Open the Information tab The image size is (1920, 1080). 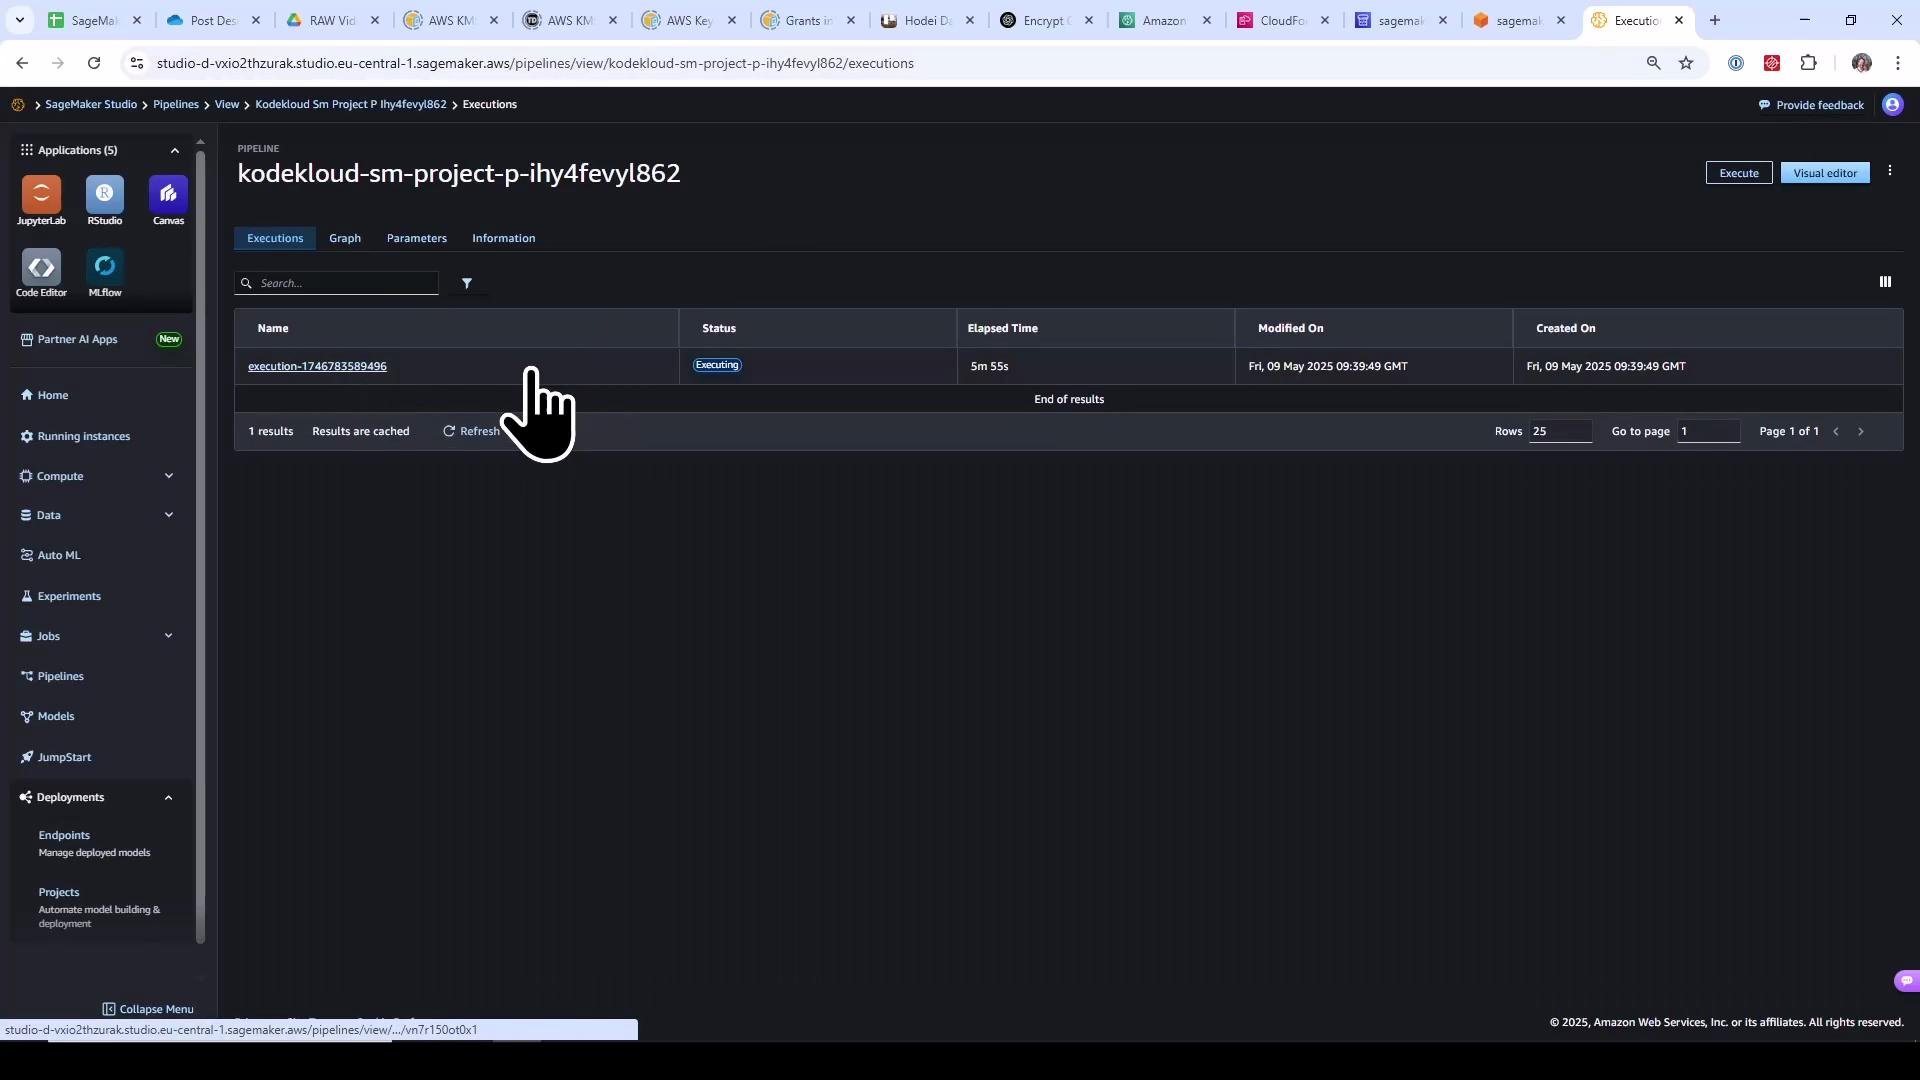504,238
